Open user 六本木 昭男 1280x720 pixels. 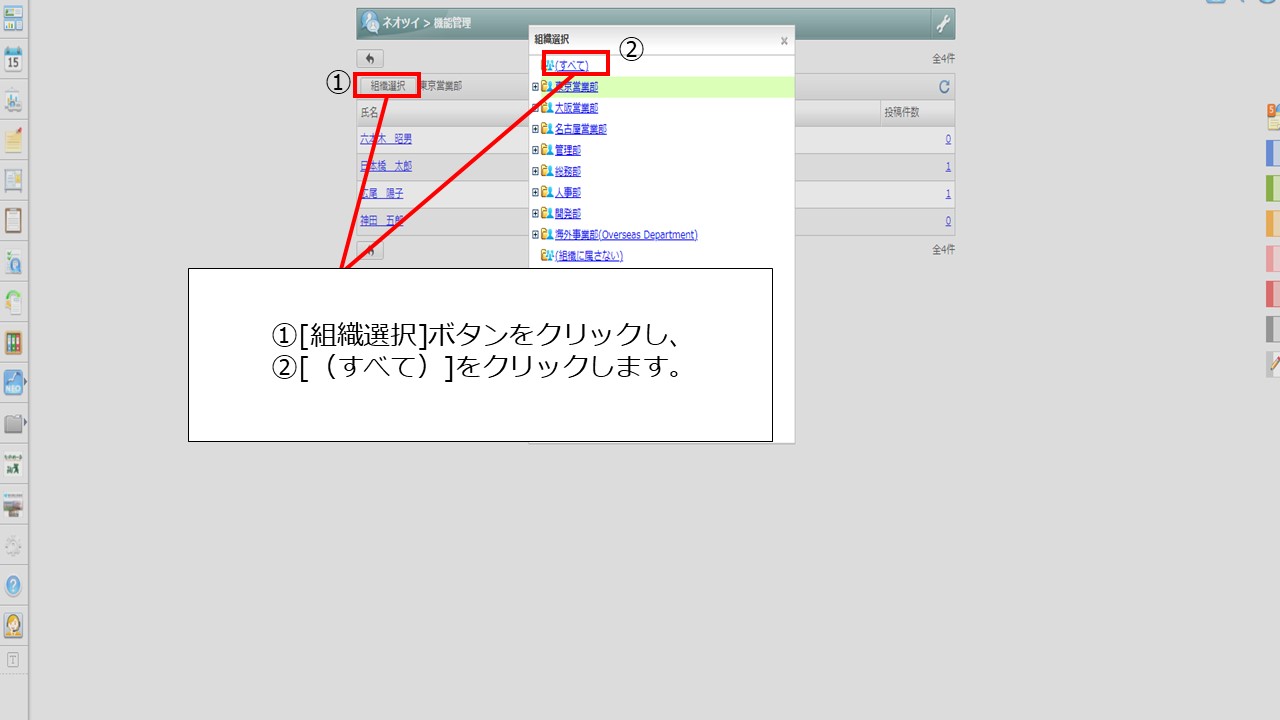pyautogui.click(x=386, y=139)
